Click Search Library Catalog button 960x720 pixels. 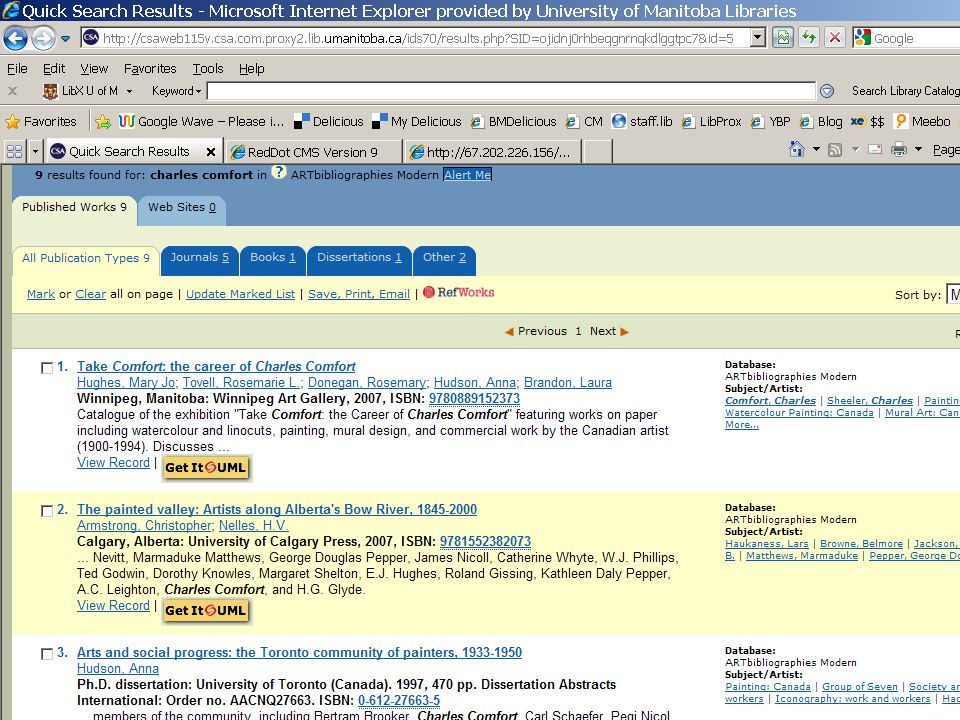(906, 91)
